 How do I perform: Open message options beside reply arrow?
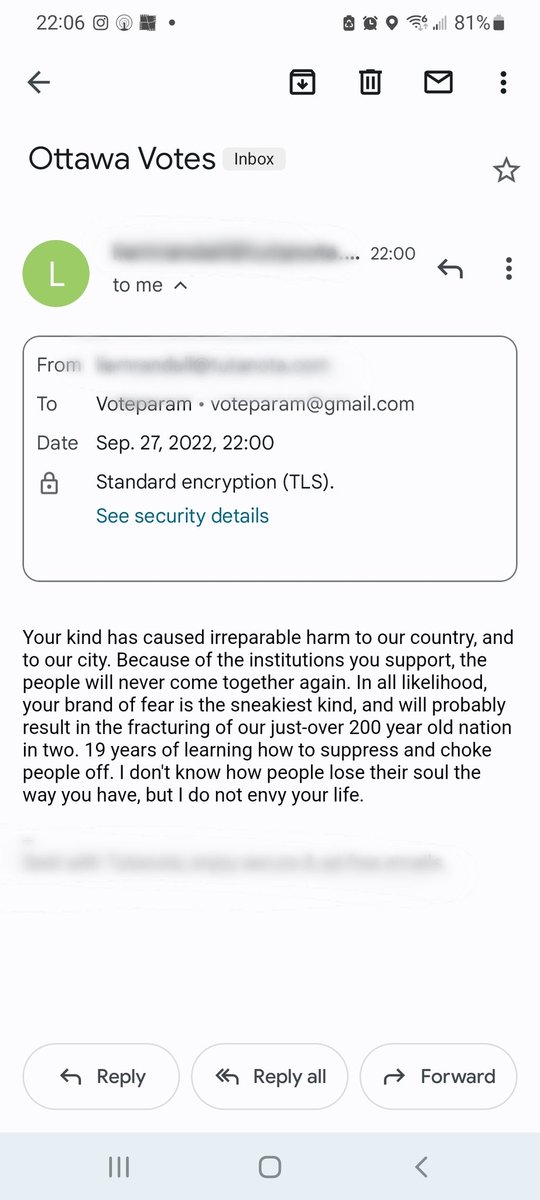[509, 268]
